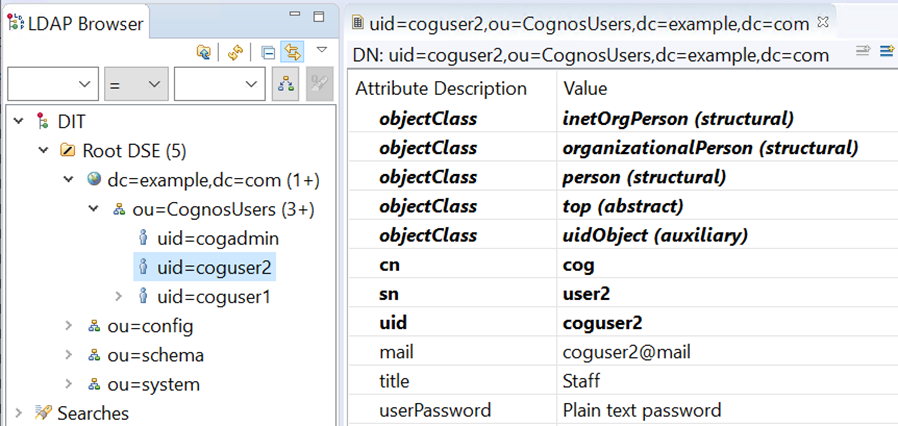Expand the ou=schema node
Image resolution: width=898 pixels, height=426 pixels.
click(69, 355)
